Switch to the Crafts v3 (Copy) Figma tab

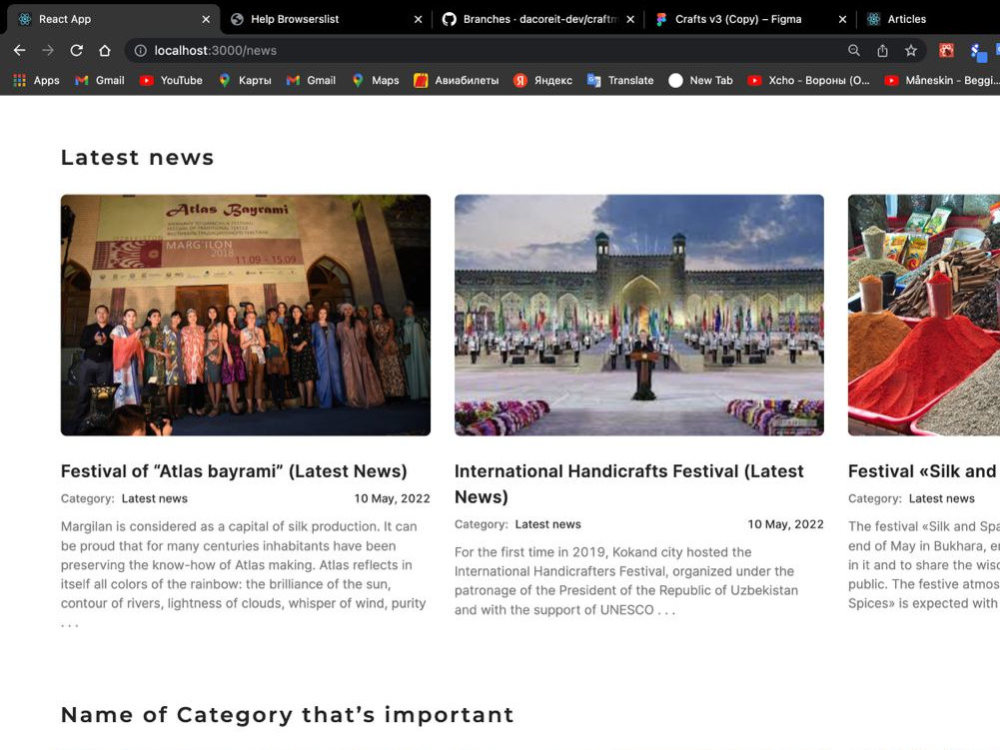pos(750,19)
